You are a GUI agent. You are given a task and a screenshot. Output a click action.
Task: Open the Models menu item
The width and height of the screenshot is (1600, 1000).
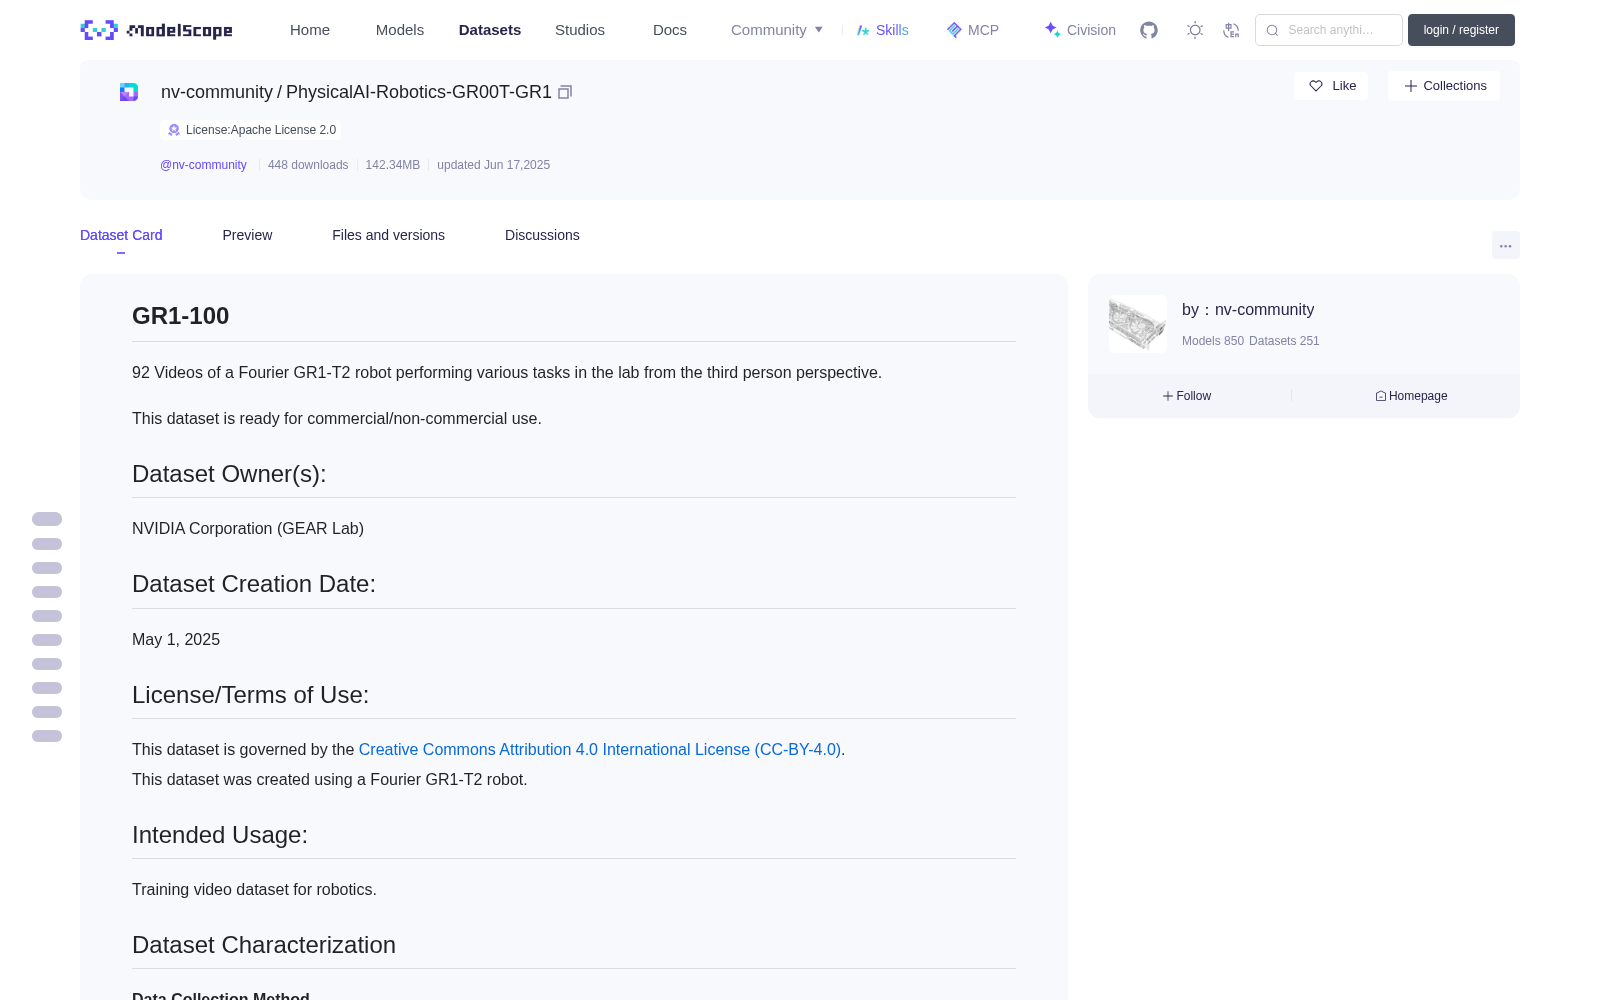coord(400,30)
